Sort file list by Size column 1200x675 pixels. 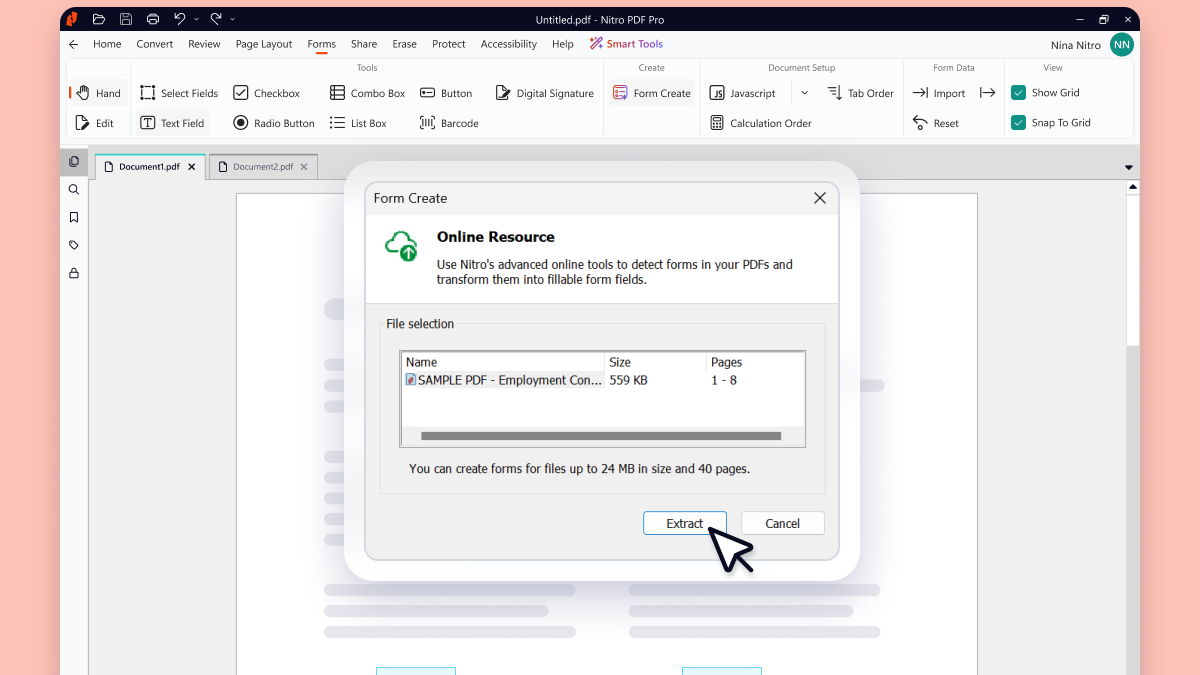pos(656,362)
